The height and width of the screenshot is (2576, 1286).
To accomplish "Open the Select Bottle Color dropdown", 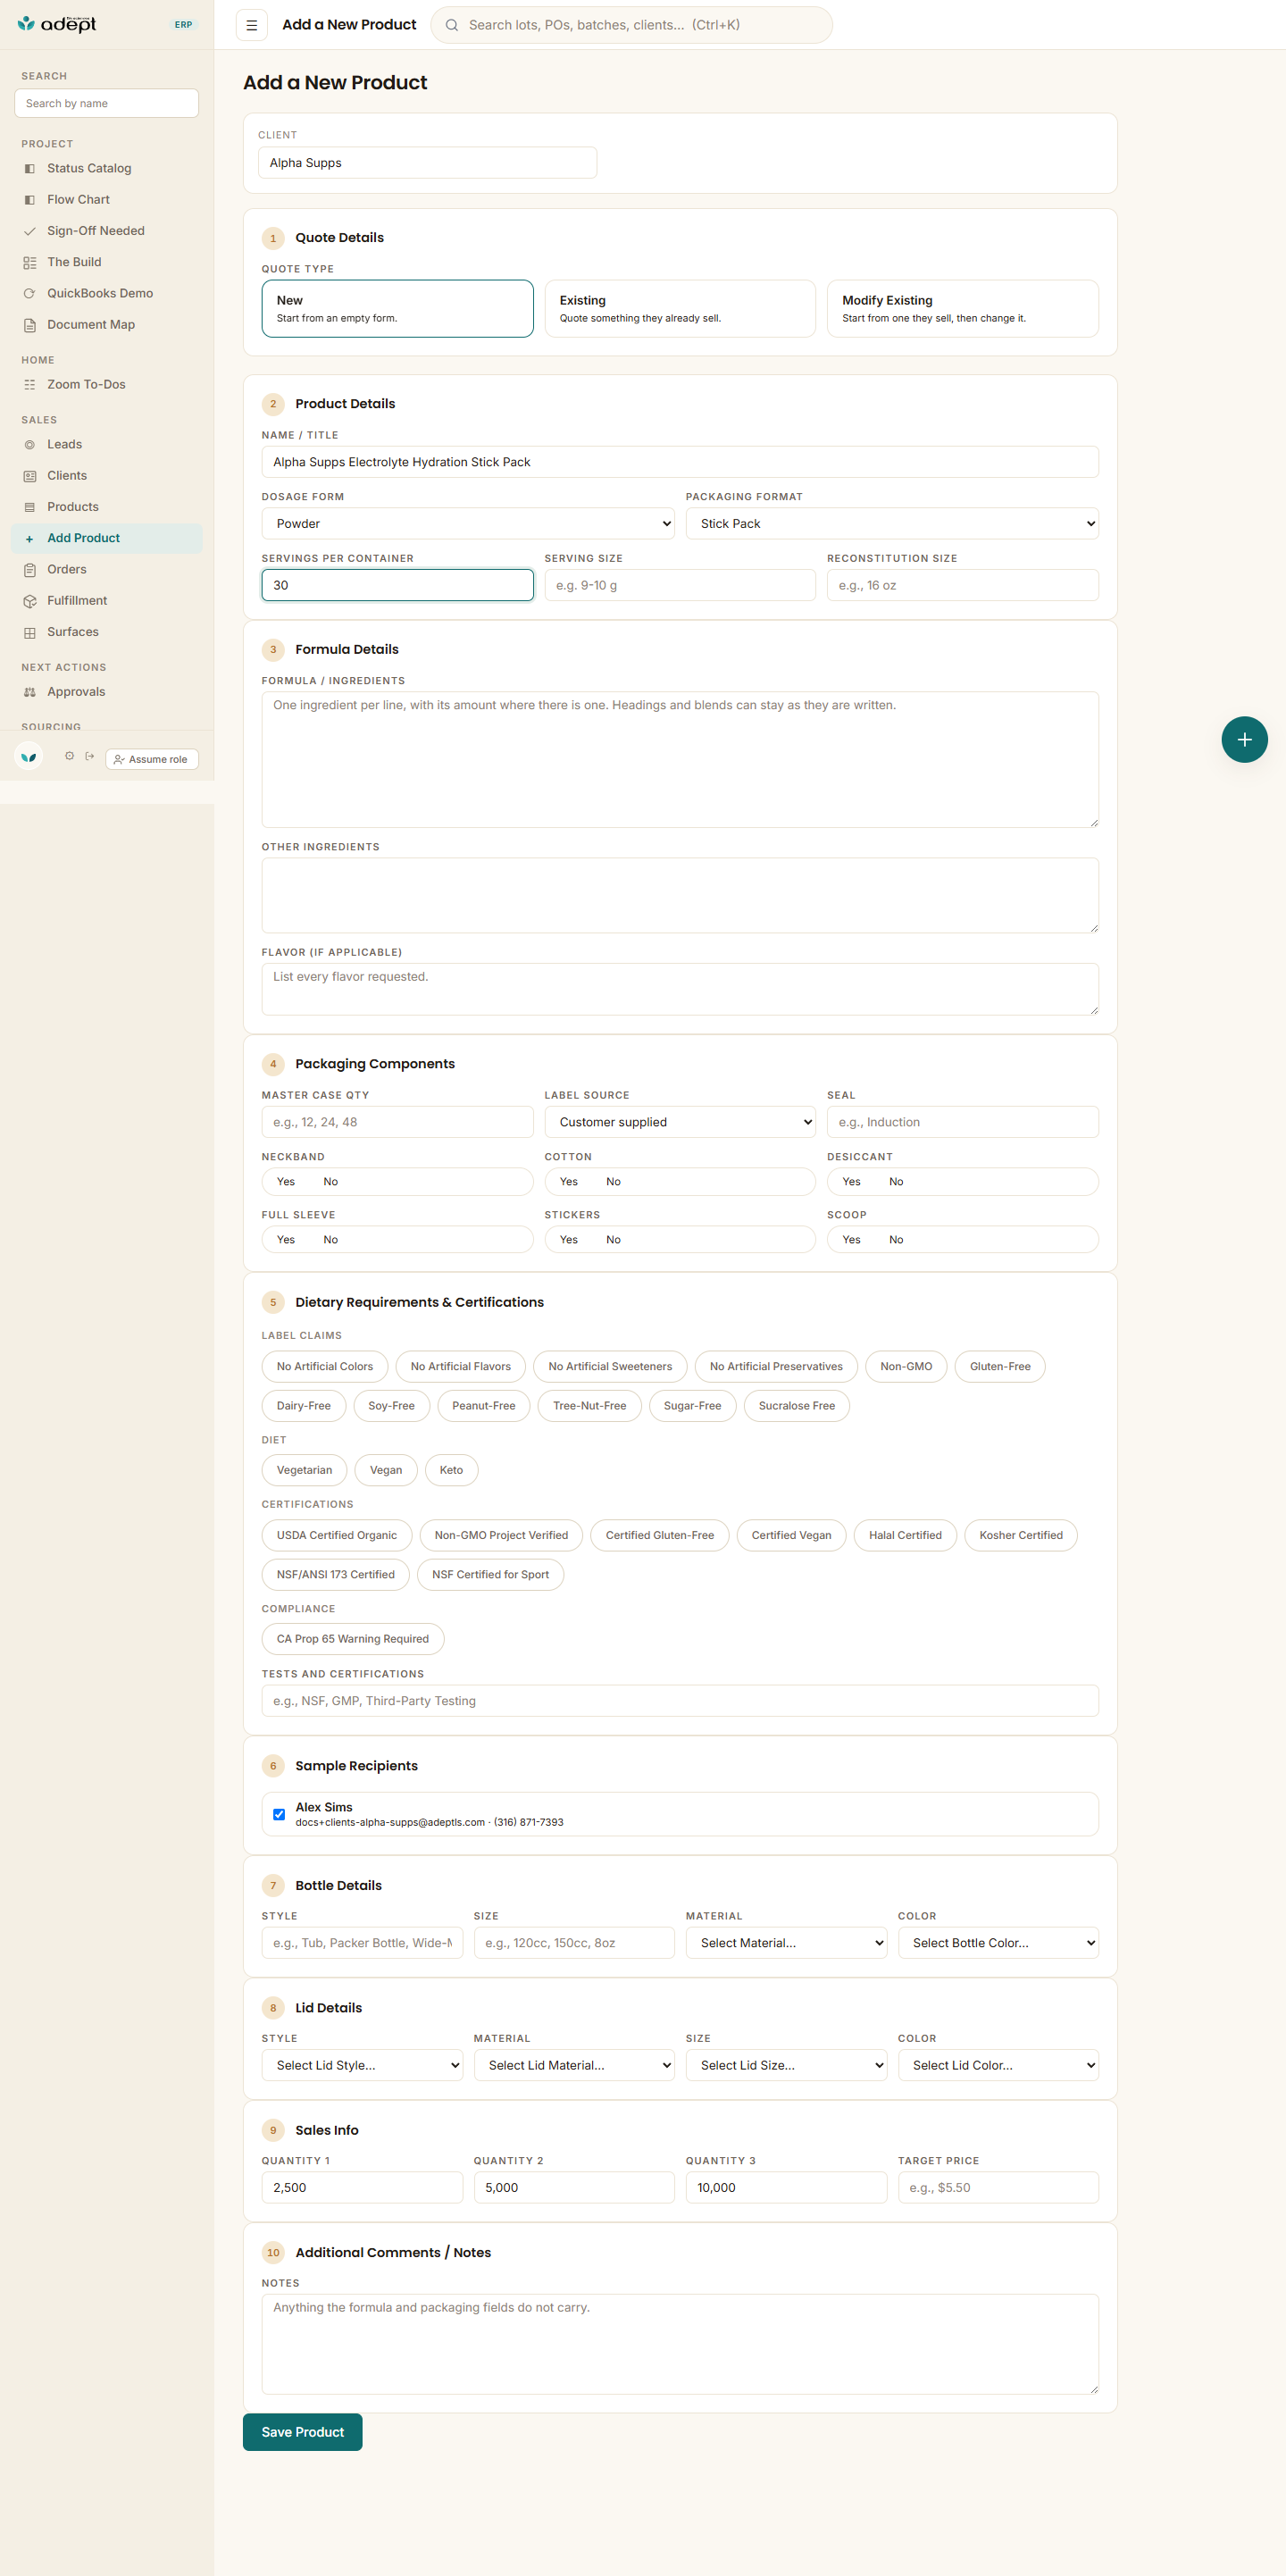I will click(998, 1943).
